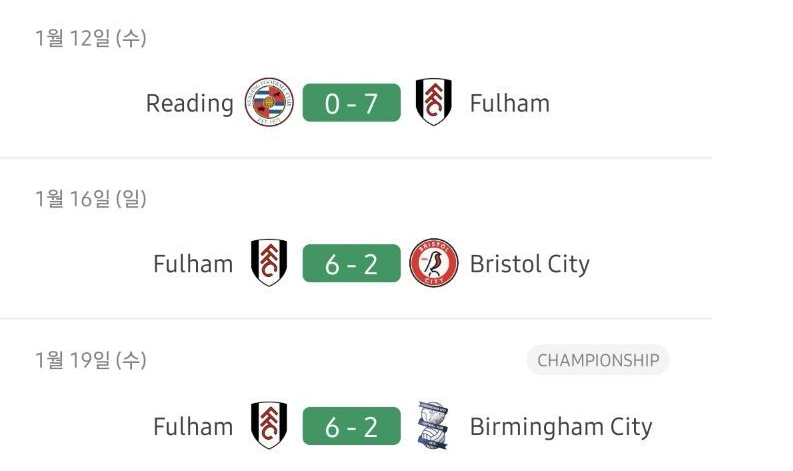Click Fulham crest in the Bristol City match
This screenshot has width=793, height=471.
coord(269,264)
